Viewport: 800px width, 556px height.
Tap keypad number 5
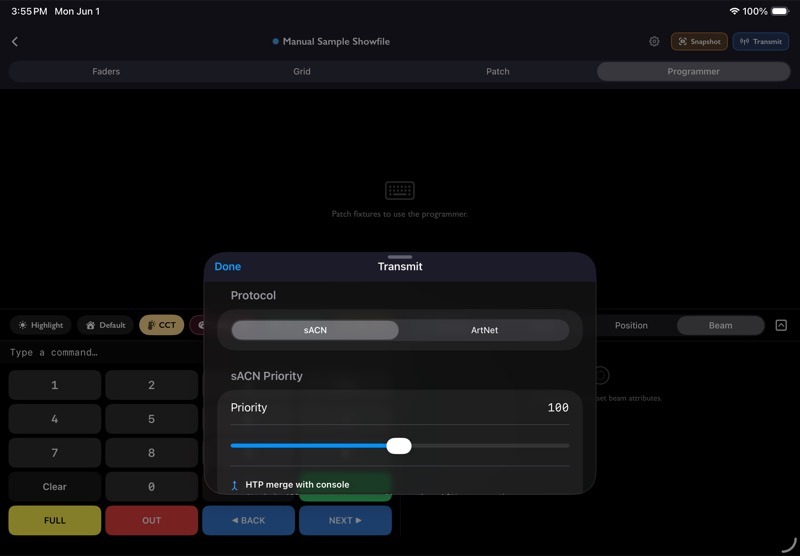(152, 419)
